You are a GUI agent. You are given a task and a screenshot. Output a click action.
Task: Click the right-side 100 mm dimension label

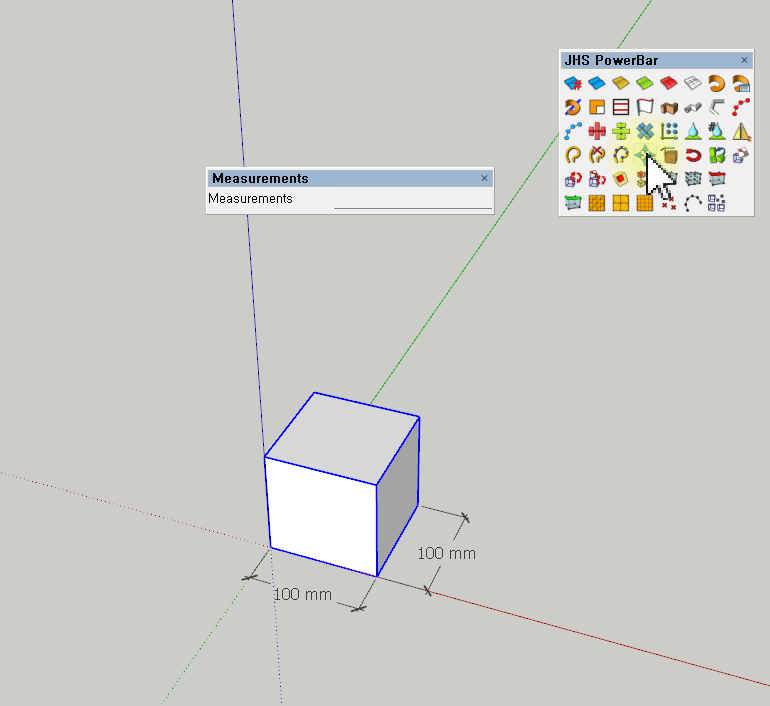pos(446,554)
